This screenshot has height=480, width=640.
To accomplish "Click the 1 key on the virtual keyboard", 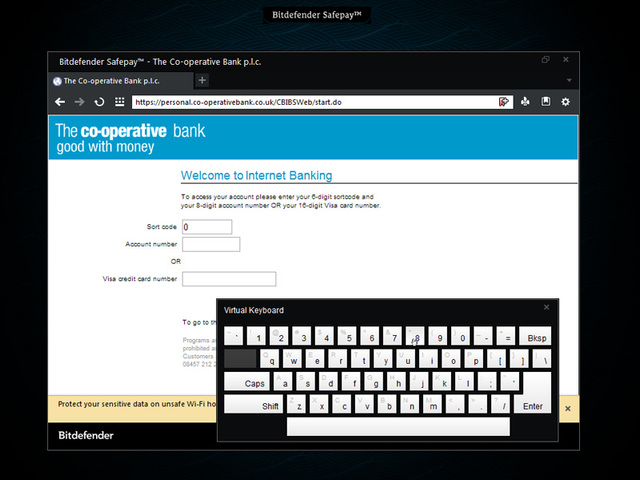I will [x=256, y=336].
